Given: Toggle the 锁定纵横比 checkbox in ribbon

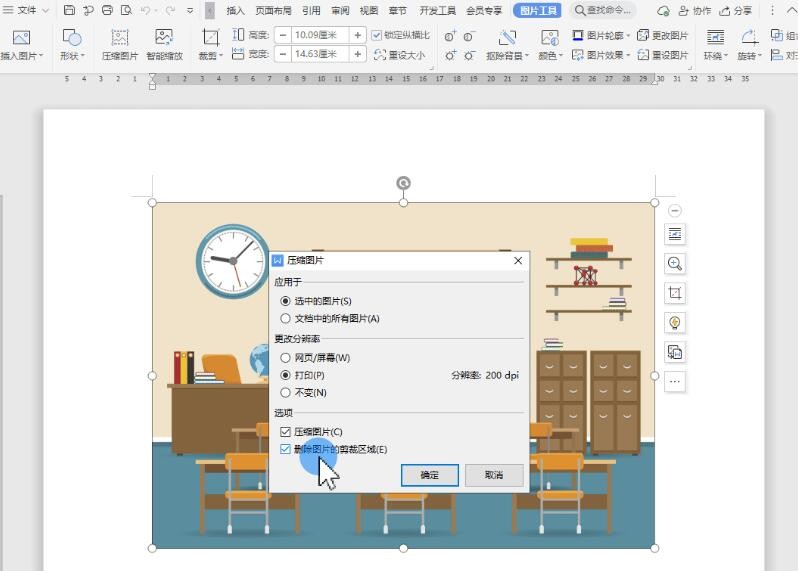Looking at the screenshot, I should [x=377, y=35].
